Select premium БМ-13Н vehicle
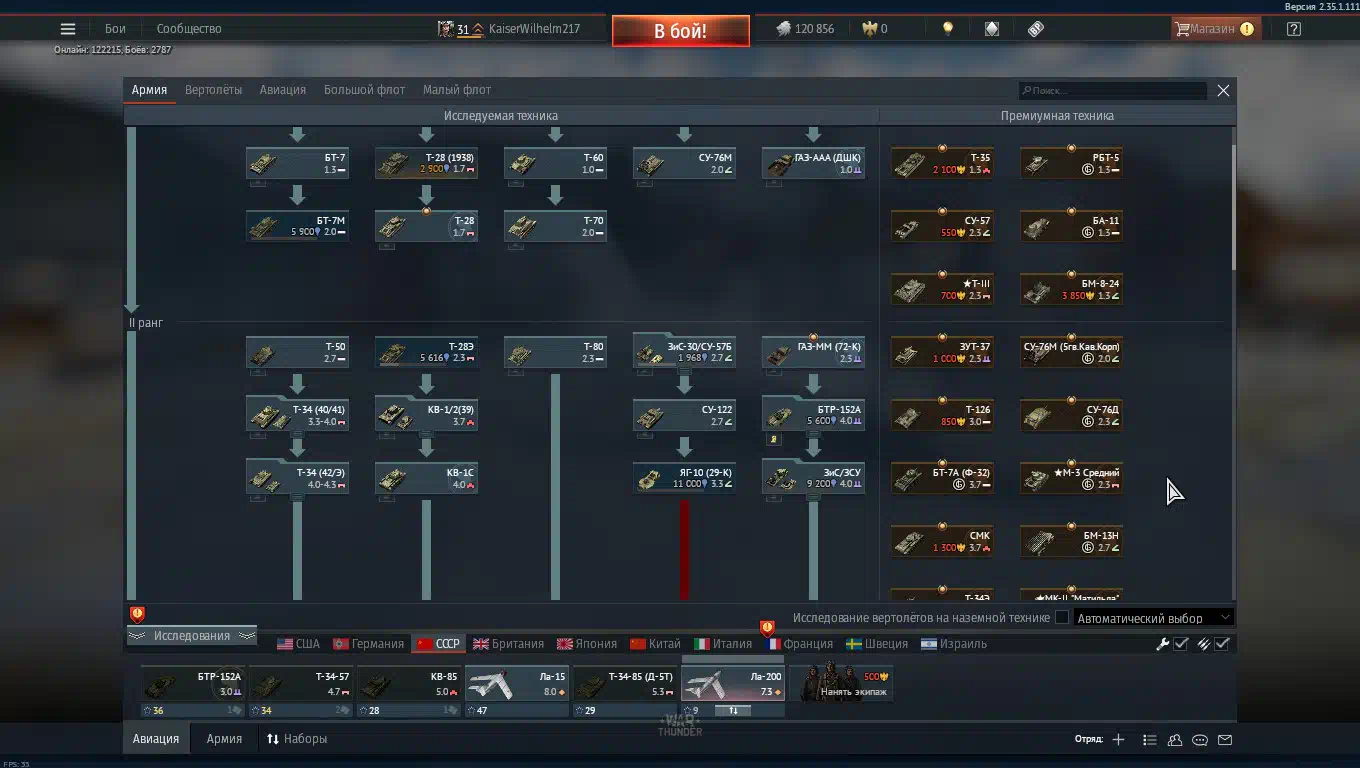This screenshot has width=1360, height=768. point(1071,541)
